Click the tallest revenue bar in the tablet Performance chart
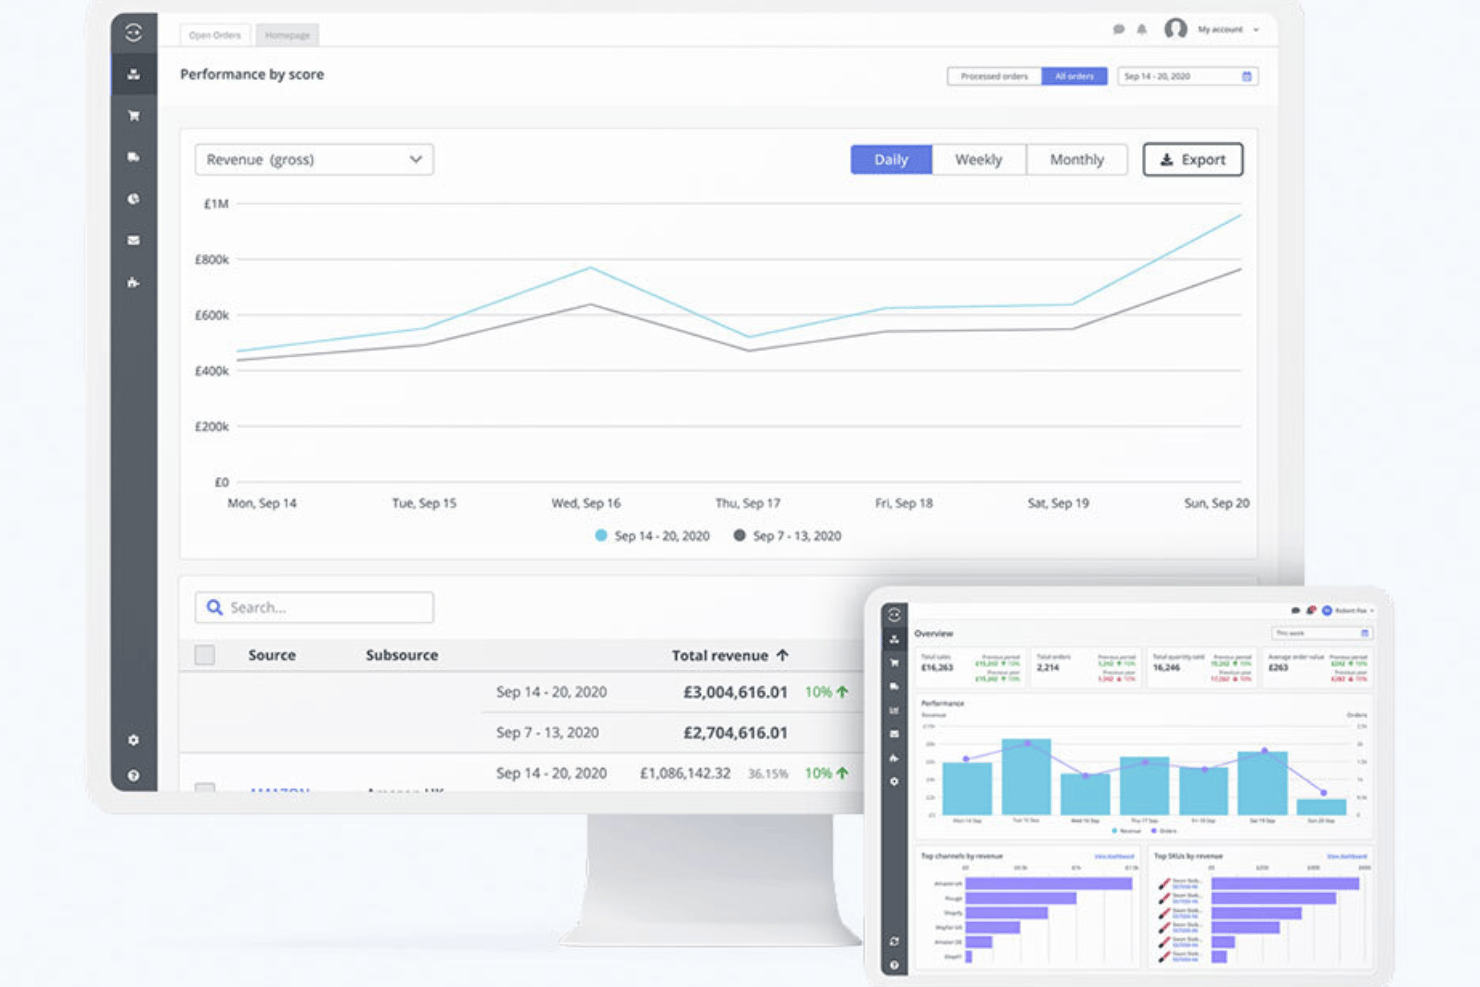This screenshot has width=1480, height=987. click(x=1026, y=777)
